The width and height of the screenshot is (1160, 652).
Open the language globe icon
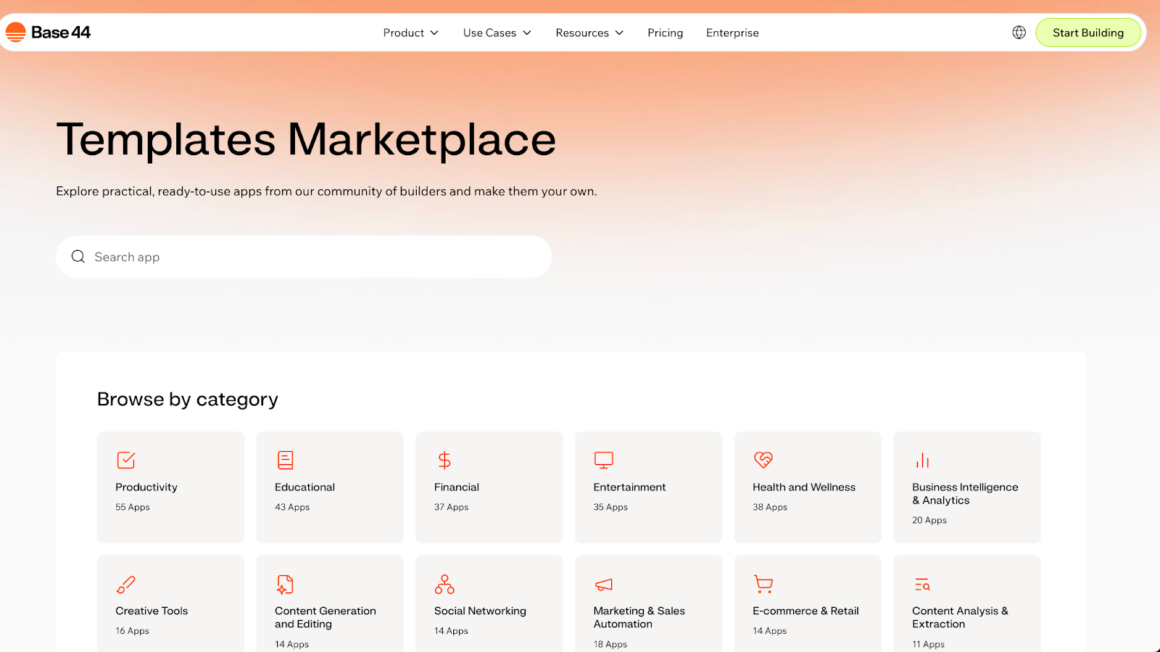click(x=1018, y=33)
